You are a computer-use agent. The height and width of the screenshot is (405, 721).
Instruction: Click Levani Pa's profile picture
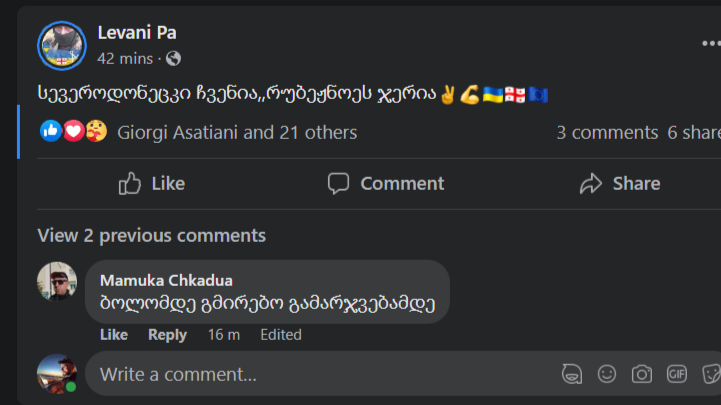[x=62, y=45]
